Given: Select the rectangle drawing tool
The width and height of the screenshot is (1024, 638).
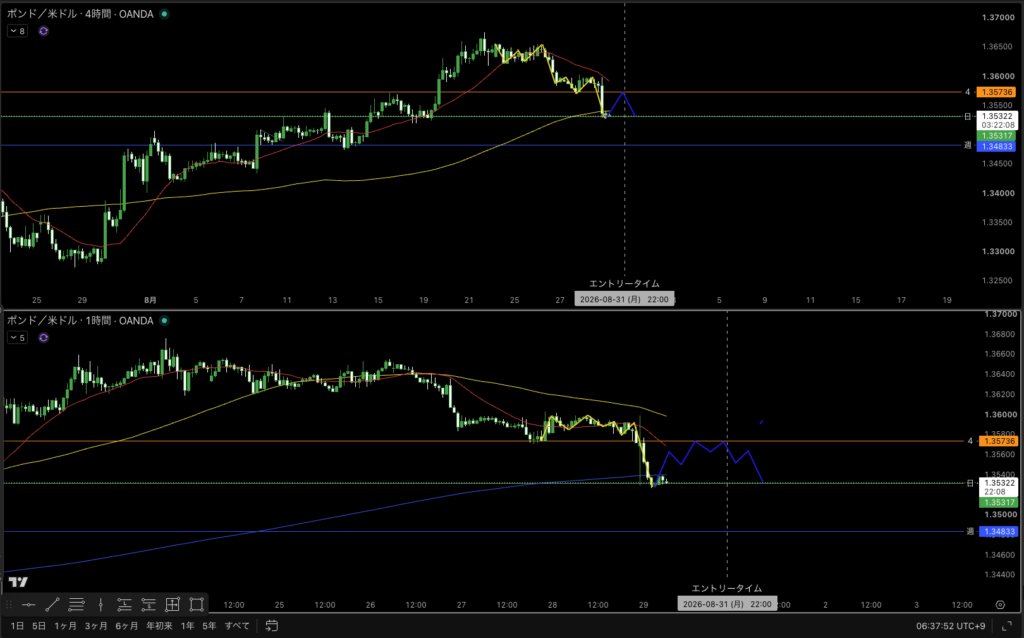Looking at the screenshot, I should tap(197, 605).
